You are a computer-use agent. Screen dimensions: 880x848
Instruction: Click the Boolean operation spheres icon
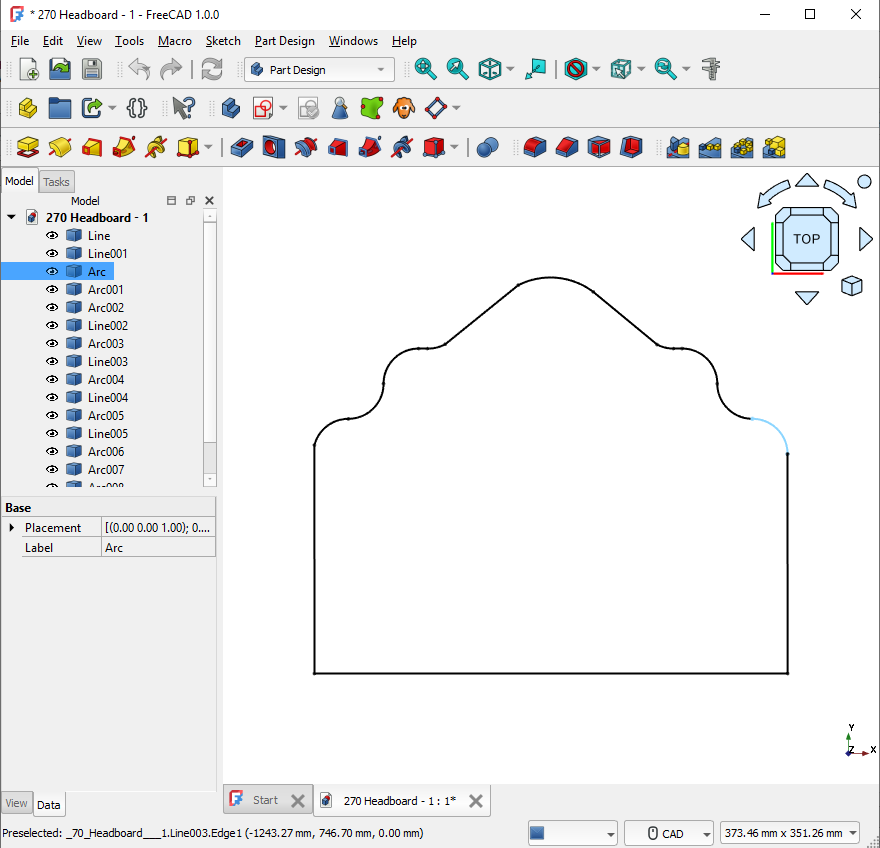(487, 148)
